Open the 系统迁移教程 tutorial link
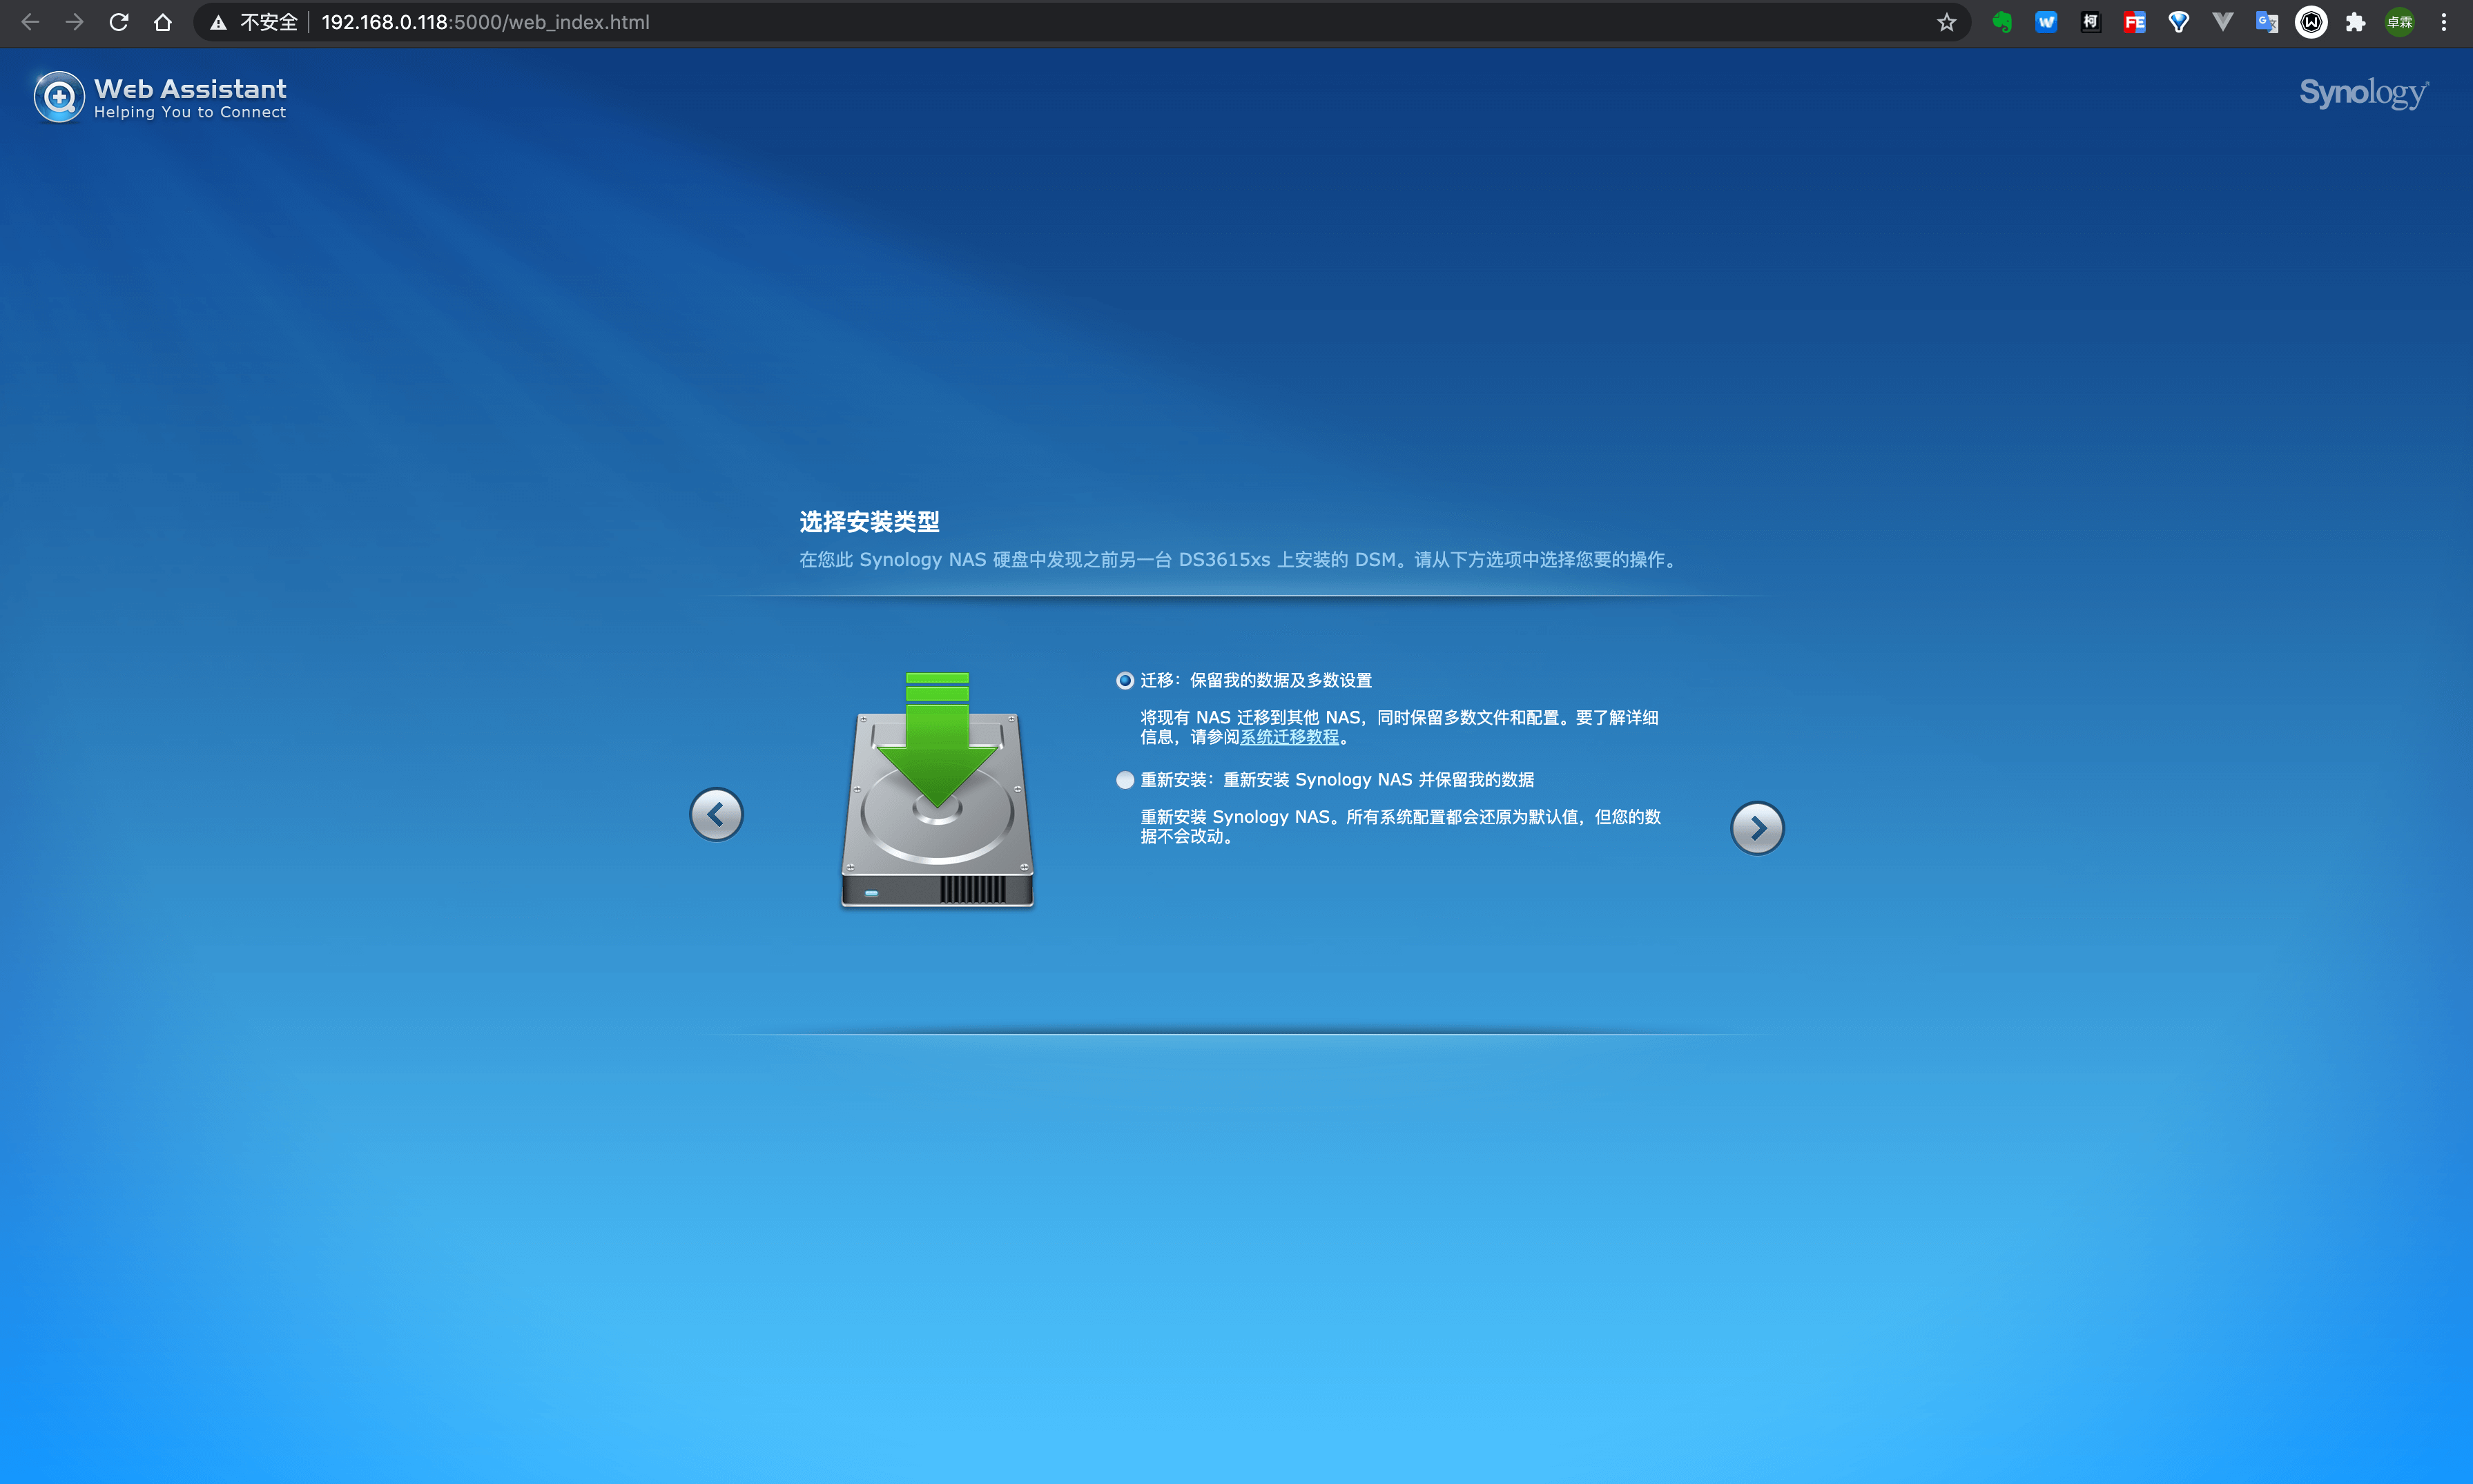The width and height of the screenshot is (2473, 1484). pyautogui.click(x=1289, y=737)
